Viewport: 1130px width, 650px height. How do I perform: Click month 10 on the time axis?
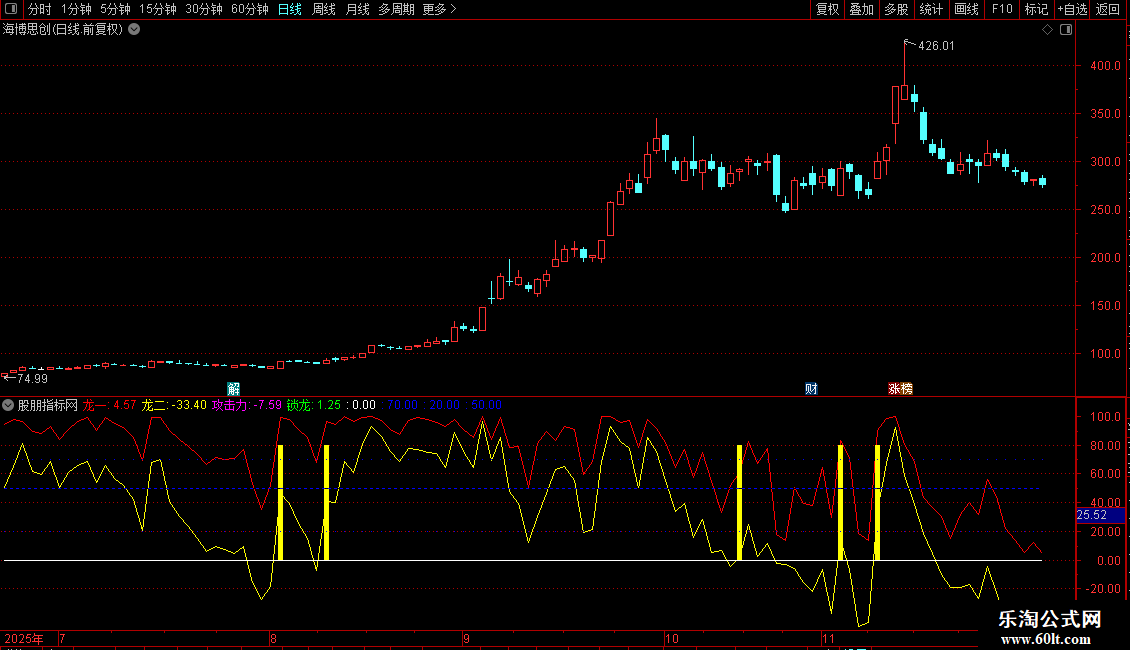coord(672,639)
